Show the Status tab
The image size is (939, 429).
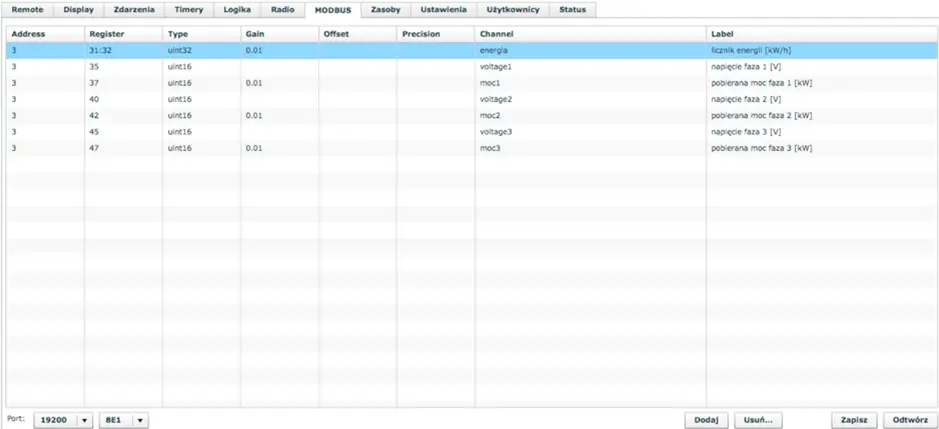(573, 9)
